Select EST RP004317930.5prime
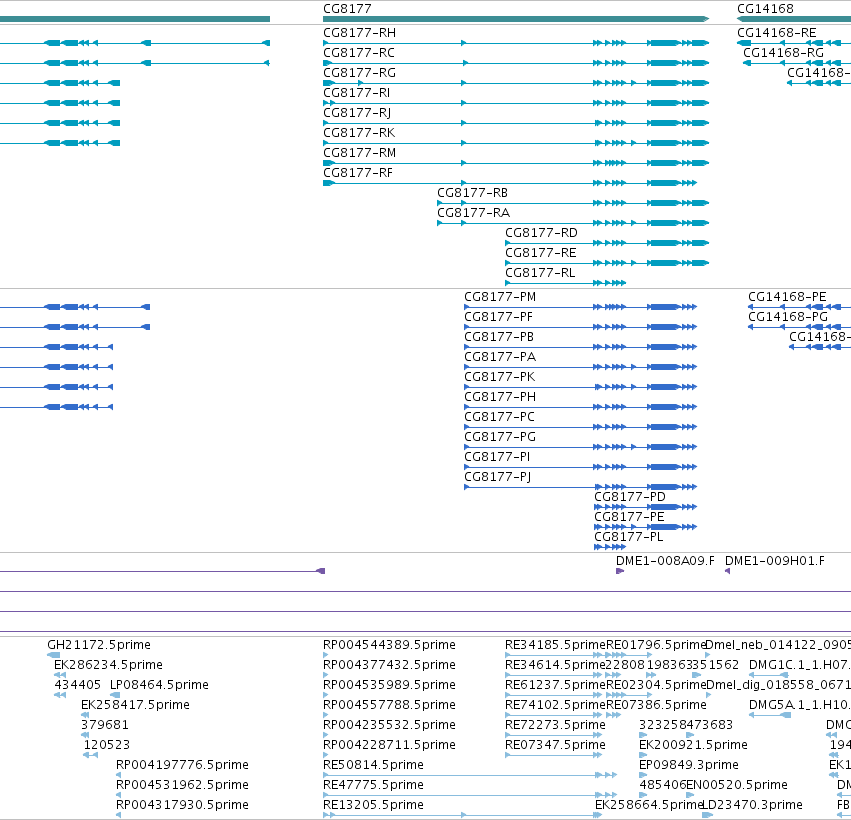This screenshot has width=851, height=820. click(182, 805)
